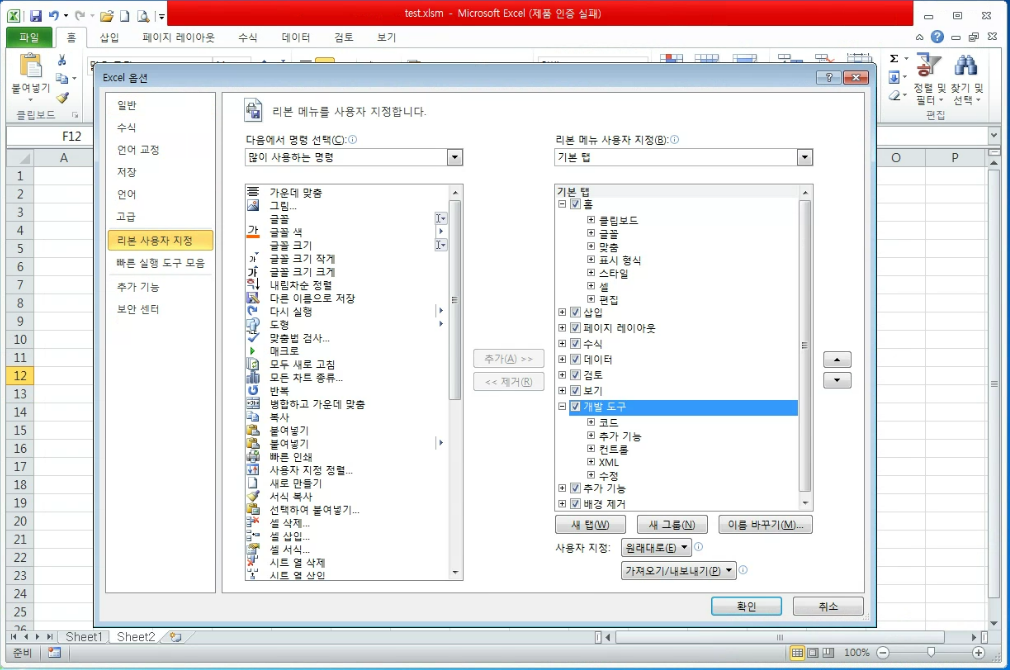Click the 새 그룹 button

pos(672,525)
